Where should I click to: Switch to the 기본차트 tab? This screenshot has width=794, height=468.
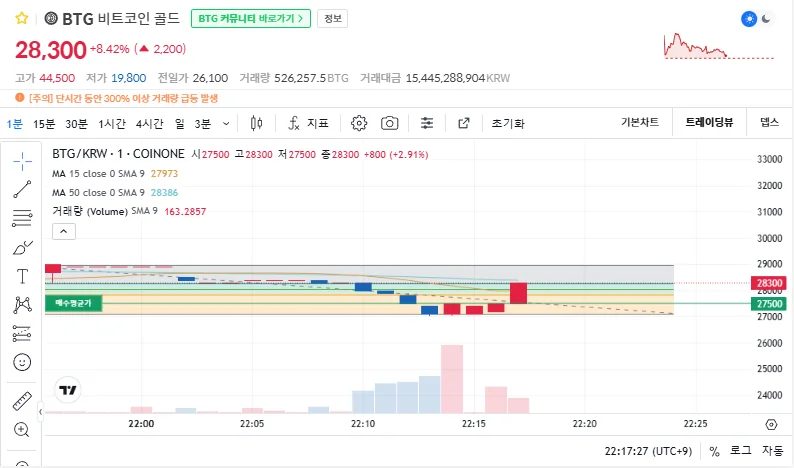pos(640,123)
